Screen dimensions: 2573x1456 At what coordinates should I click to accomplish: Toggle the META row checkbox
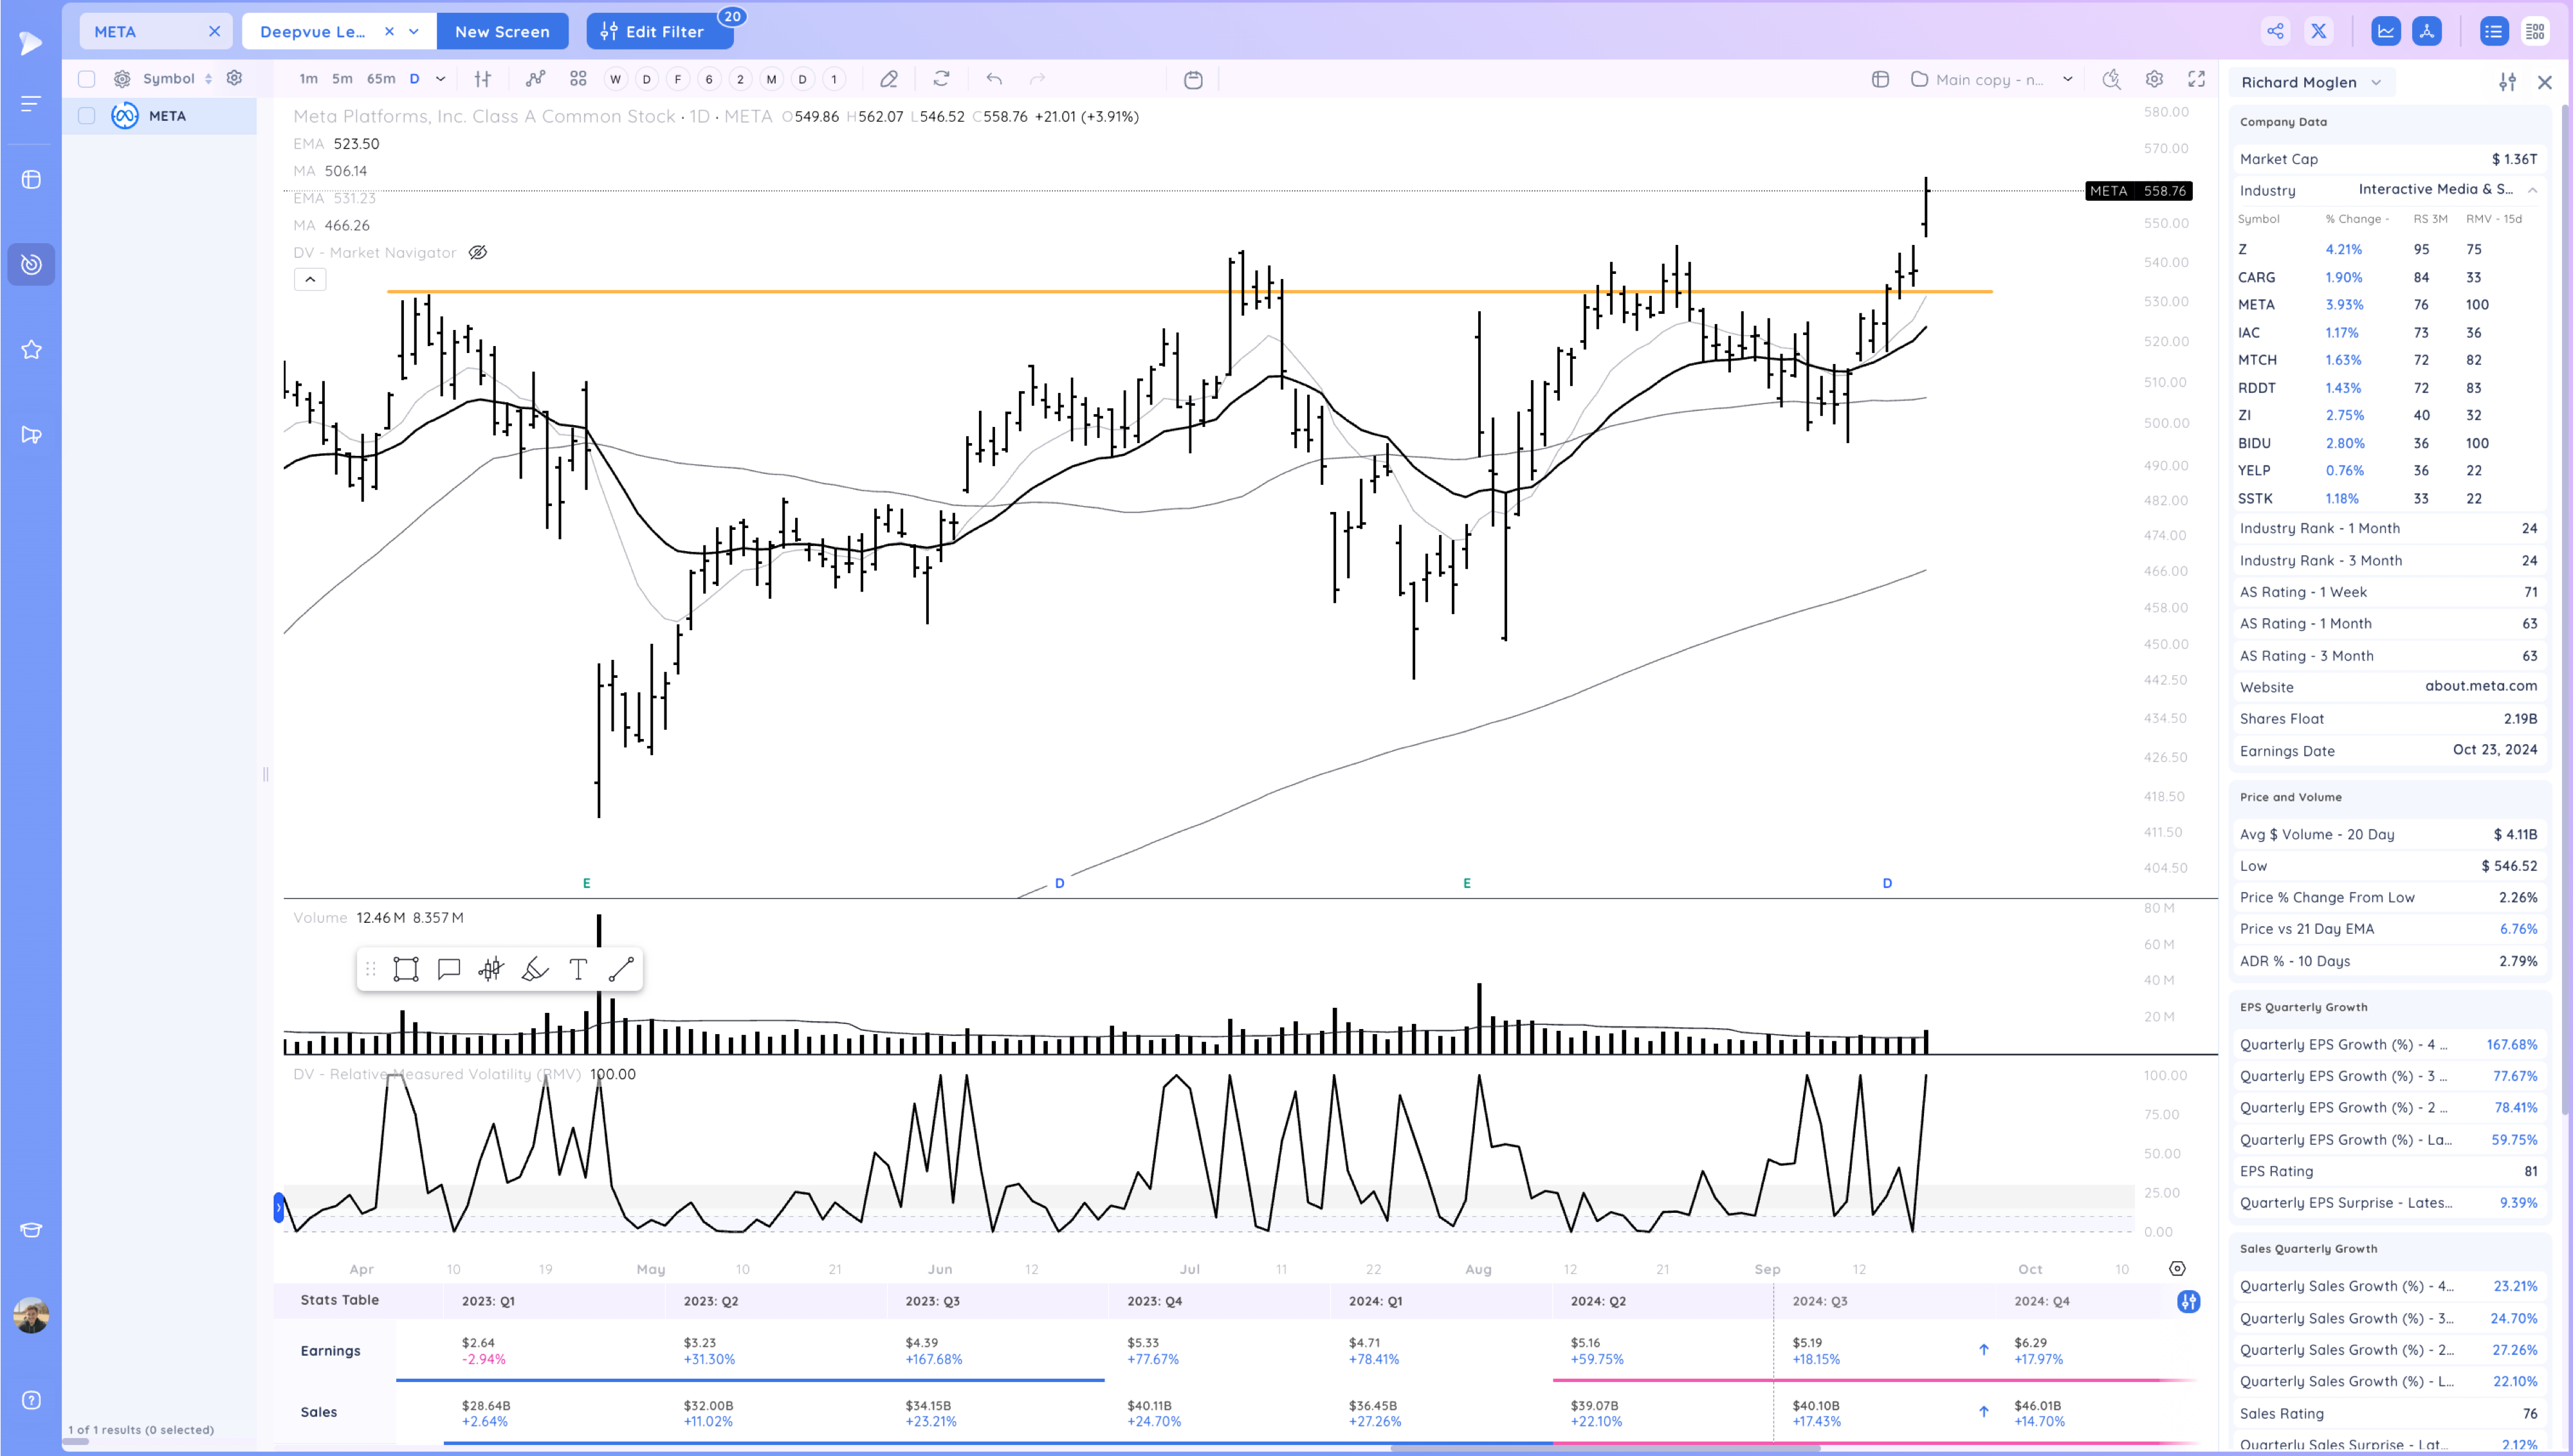click(x=87, y=116)
